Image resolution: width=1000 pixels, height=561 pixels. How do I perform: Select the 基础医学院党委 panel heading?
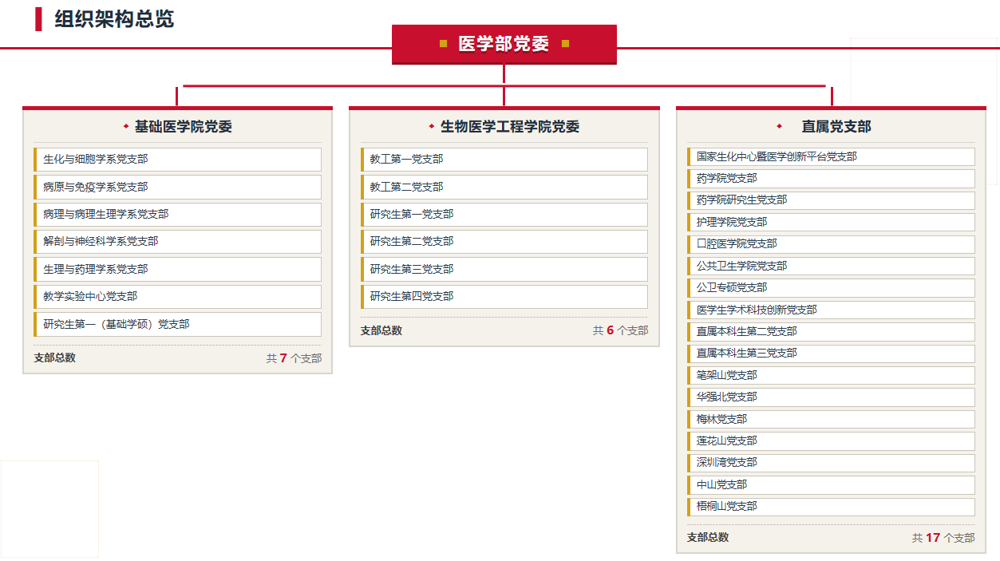[183, 127]
